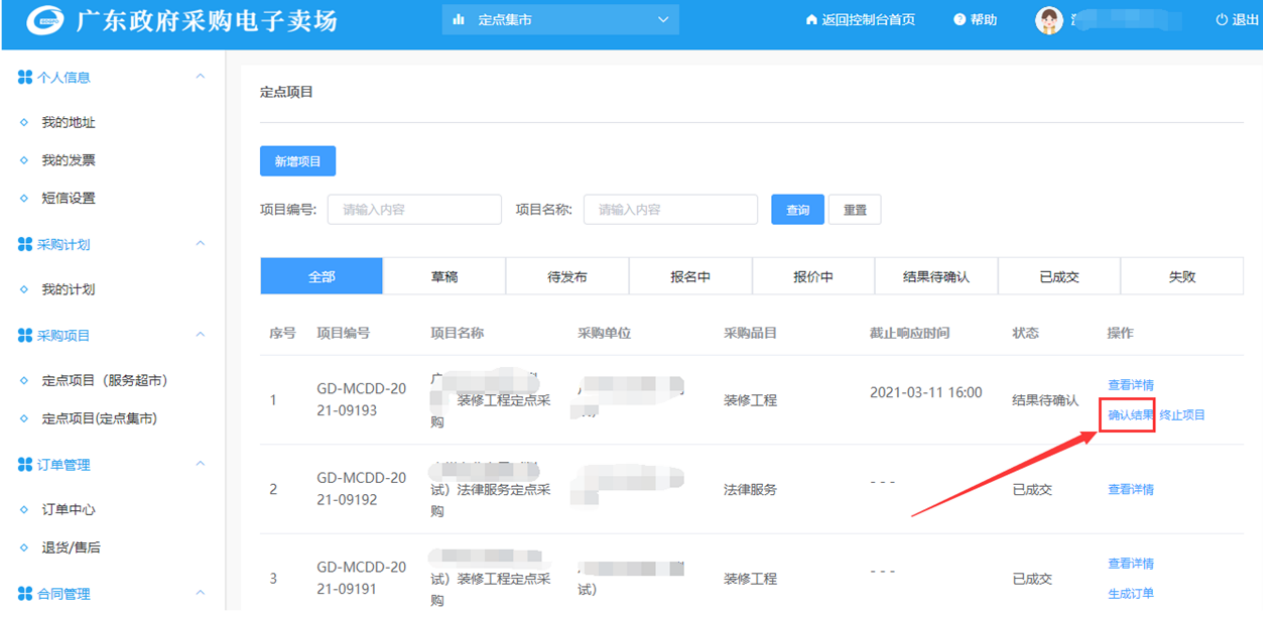
Task: Click the 新增项目 button
Action: pyautogui.click(x=298, y=161)
